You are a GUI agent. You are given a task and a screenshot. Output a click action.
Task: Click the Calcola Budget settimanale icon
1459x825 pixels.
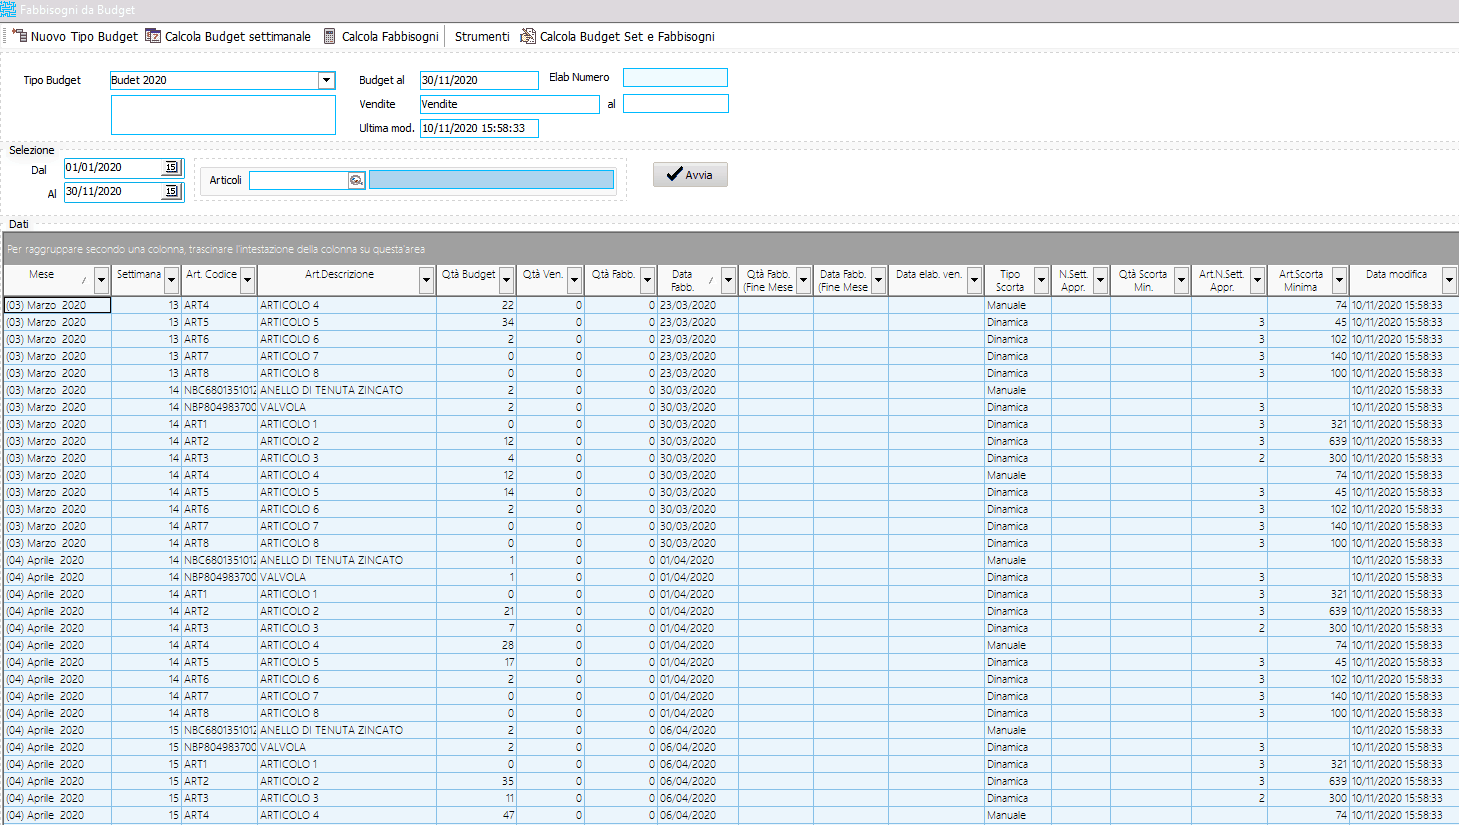(x=153, y=36)
